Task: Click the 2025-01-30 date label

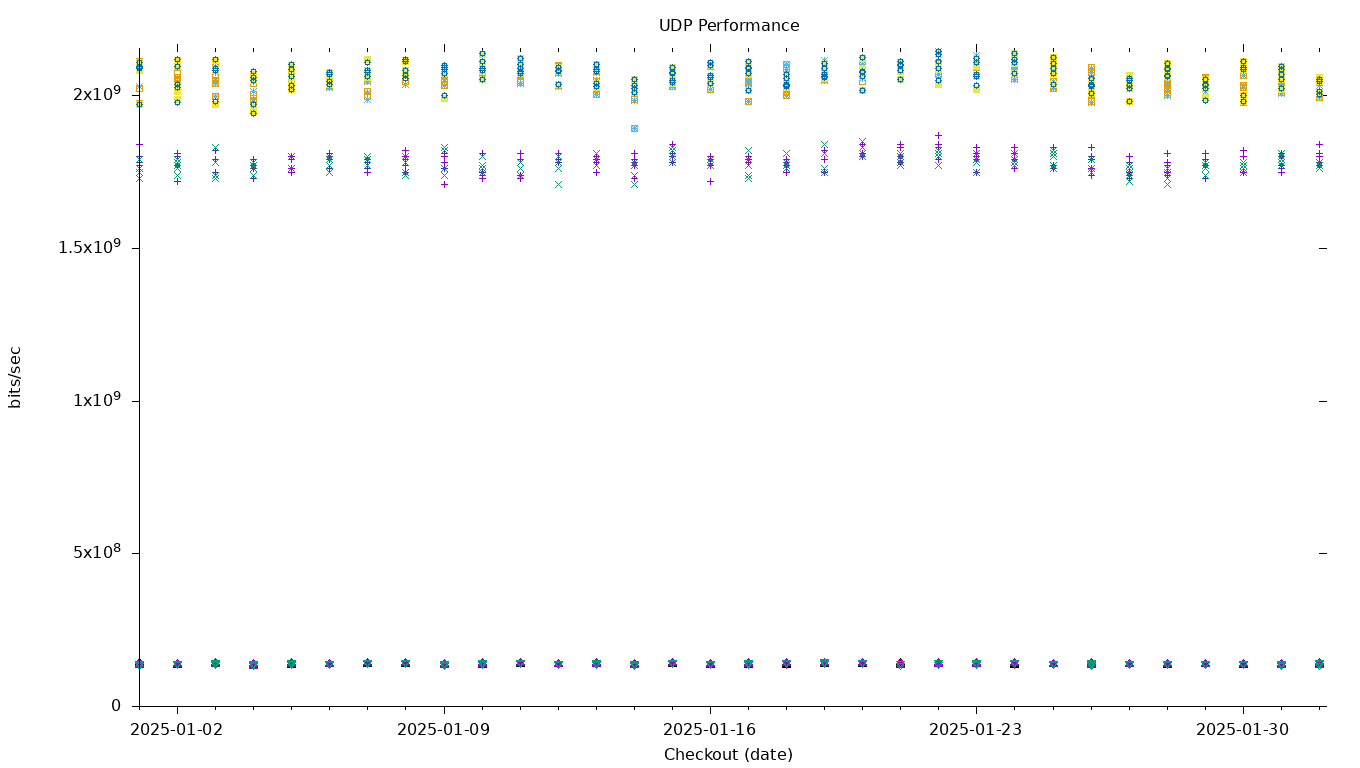Action: coord(1243,730)
